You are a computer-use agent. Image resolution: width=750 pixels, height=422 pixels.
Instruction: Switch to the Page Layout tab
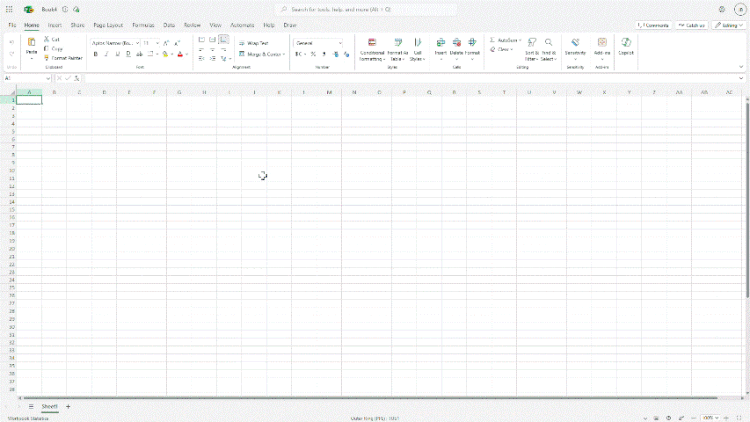[108, 25]
